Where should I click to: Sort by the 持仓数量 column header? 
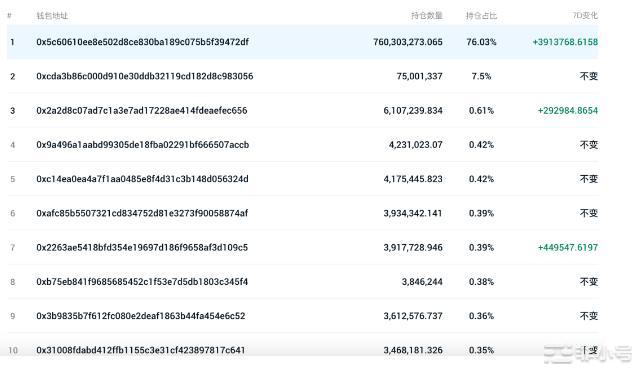pyautogui.click(x=427, y=16)
